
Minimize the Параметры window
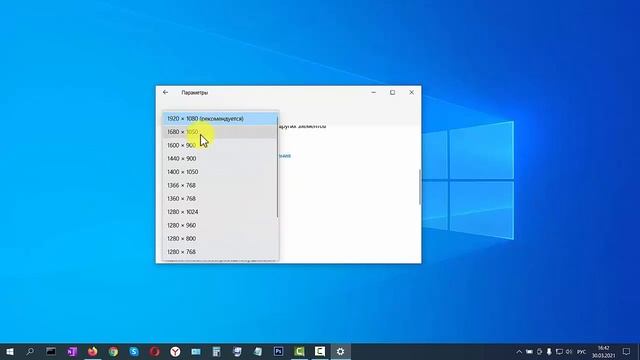[x=373, y=93]
